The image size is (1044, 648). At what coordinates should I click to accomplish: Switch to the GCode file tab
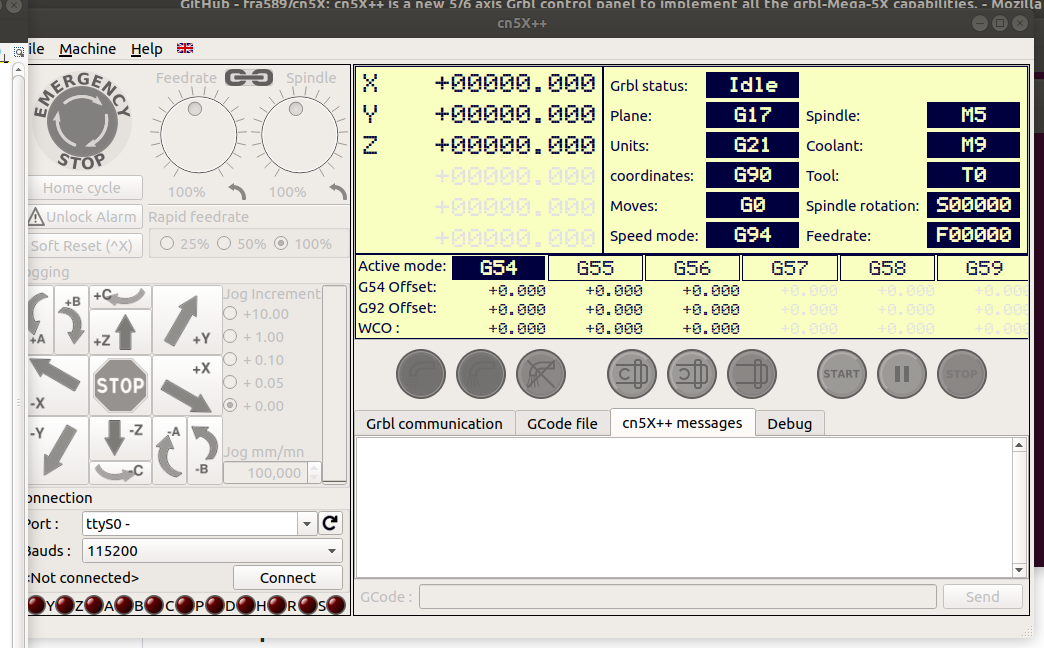tap(562, 423)
